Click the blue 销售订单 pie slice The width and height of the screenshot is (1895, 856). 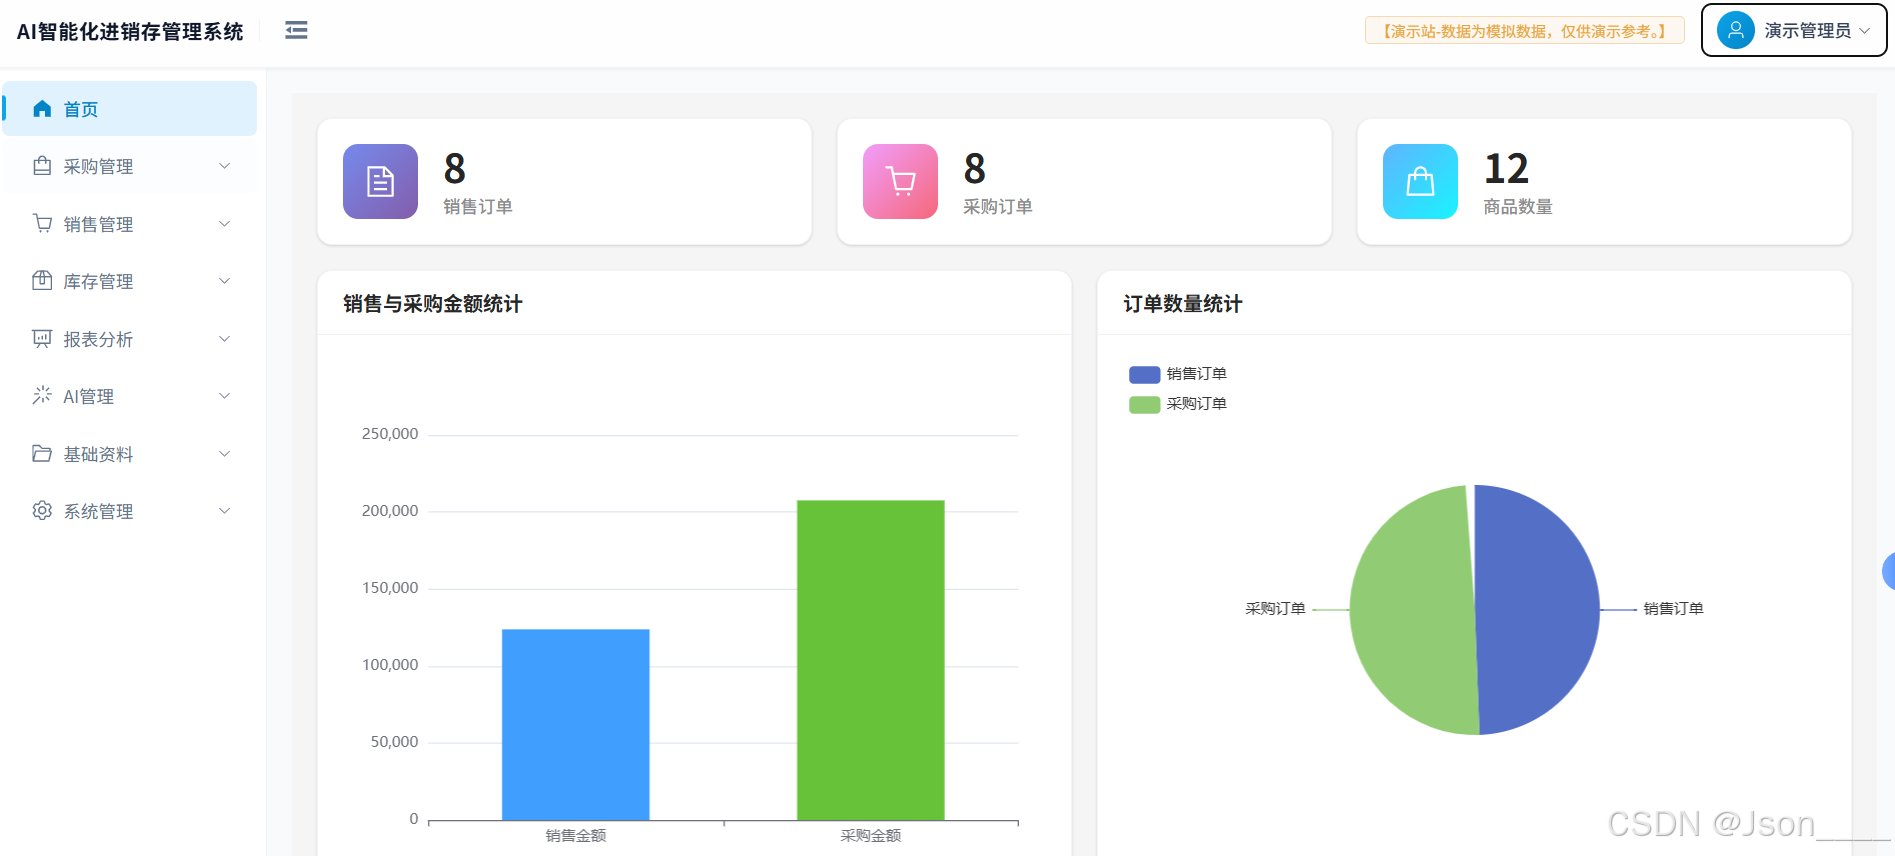[x=1540, y=610]
